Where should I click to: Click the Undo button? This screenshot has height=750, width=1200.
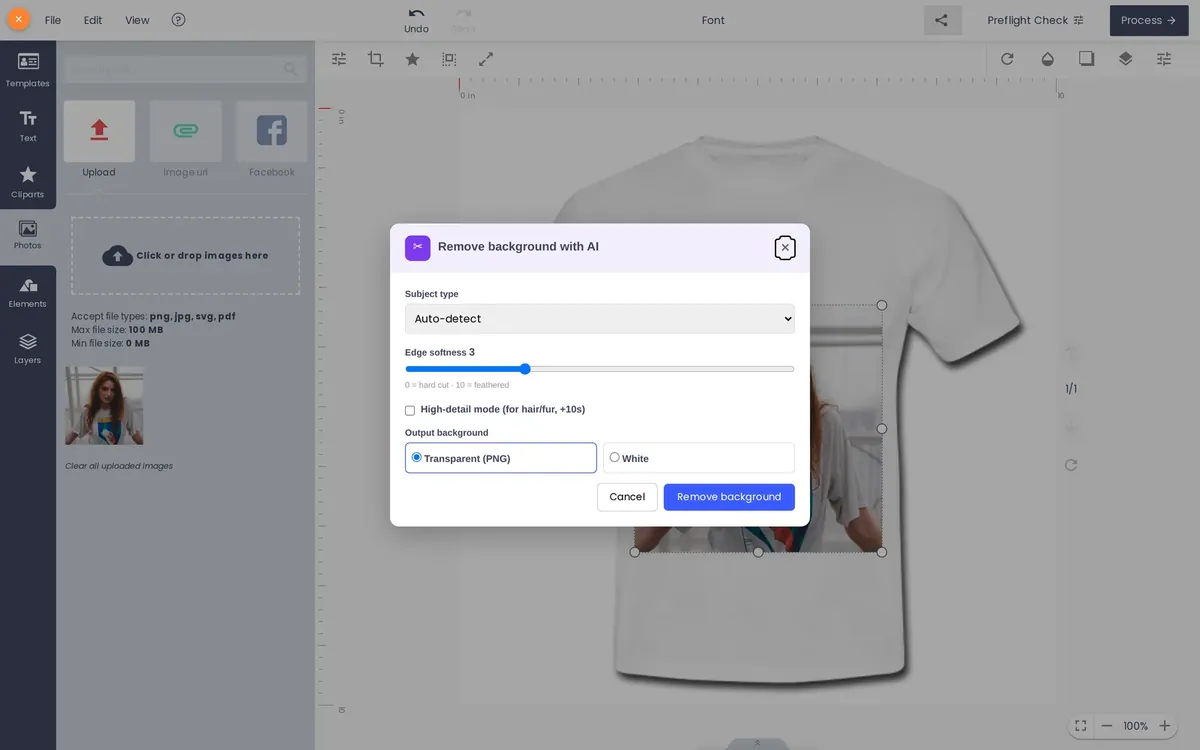(x=416, y=20)
